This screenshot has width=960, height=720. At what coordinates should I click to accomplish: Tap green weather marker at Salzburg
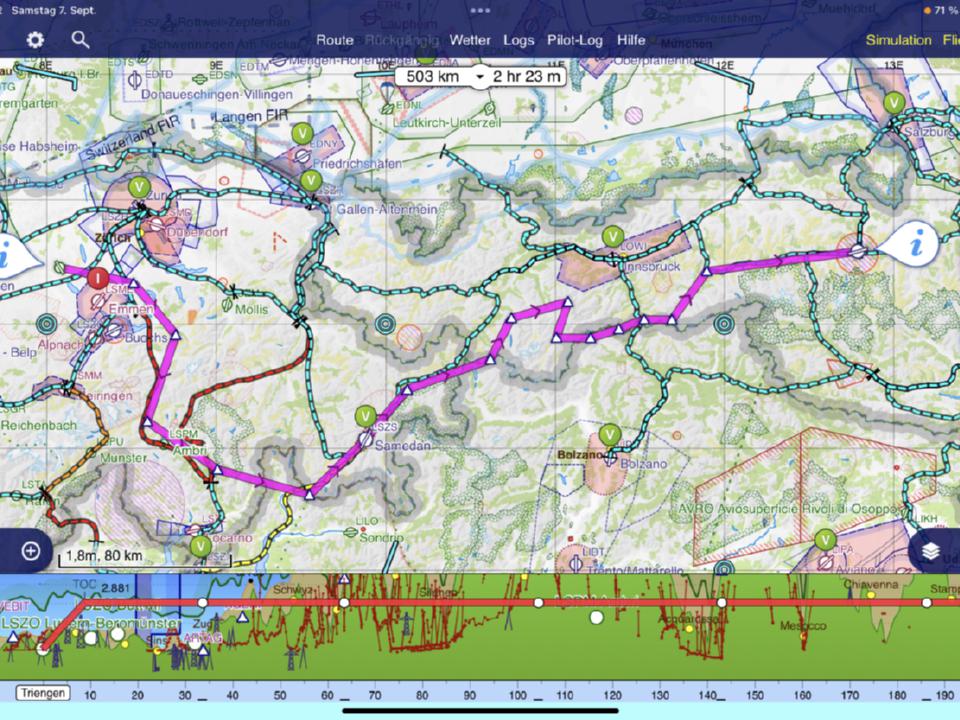tap(893, 102)
